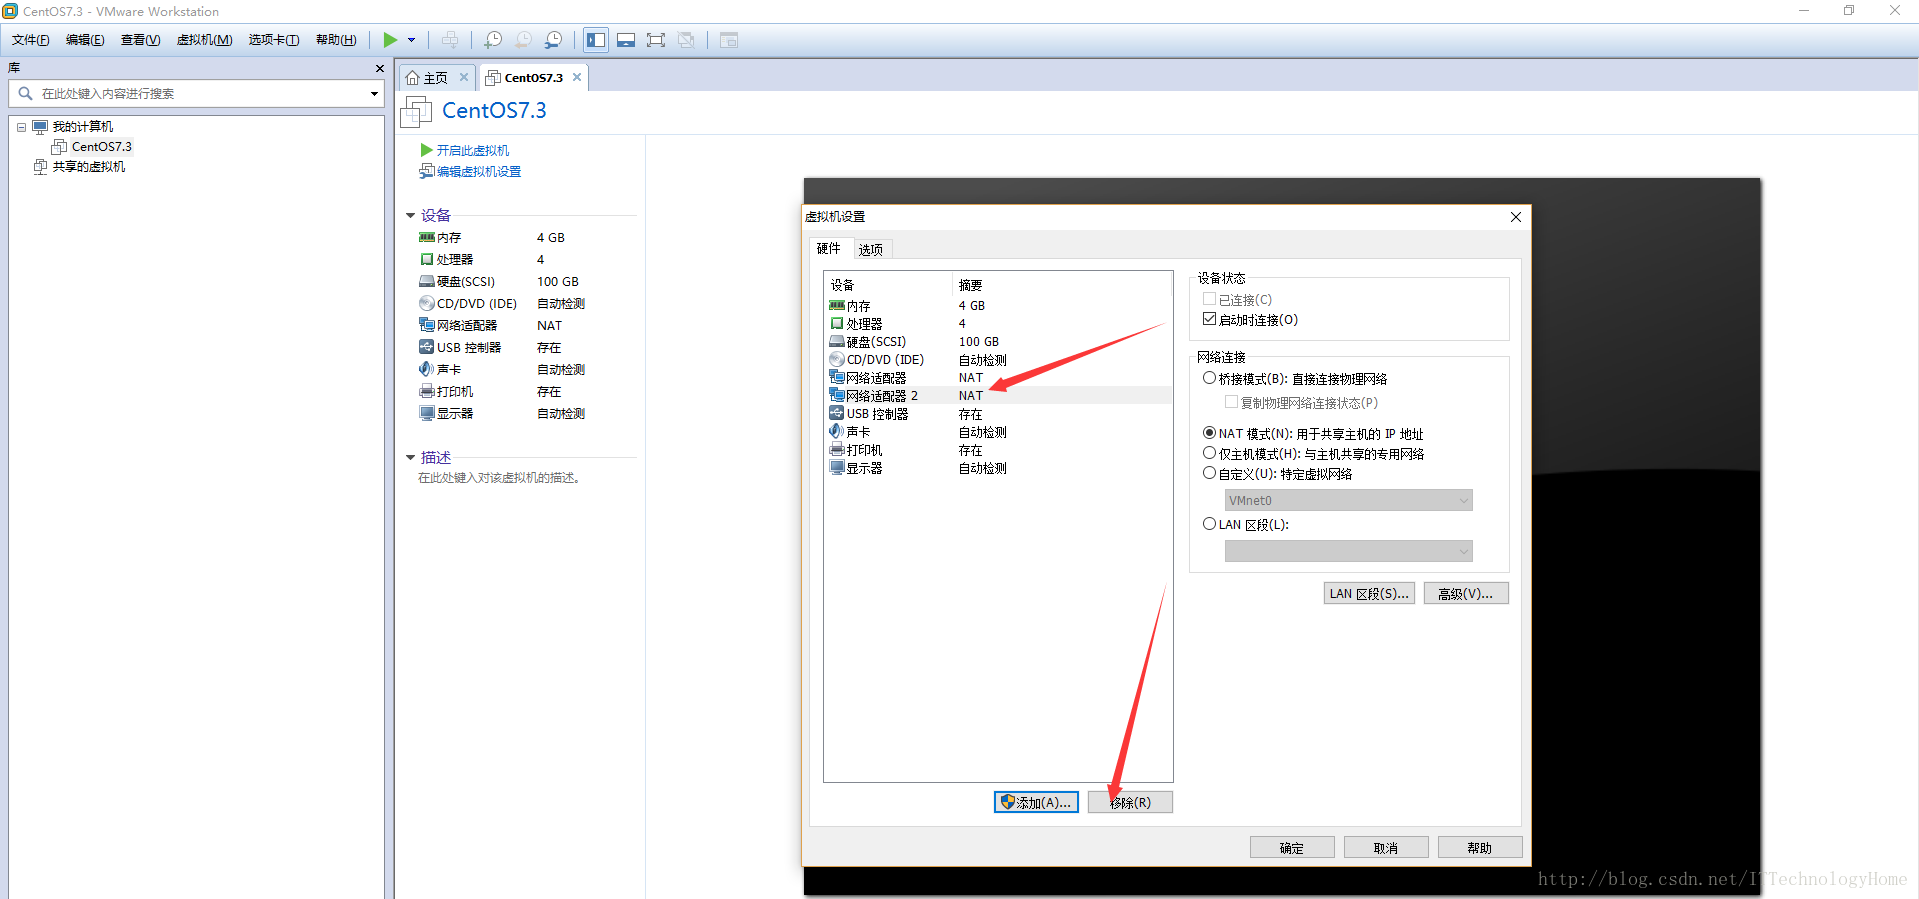
Task: Click the 共享的虚拟机 icon in library tree
Action: pos(41,167)
